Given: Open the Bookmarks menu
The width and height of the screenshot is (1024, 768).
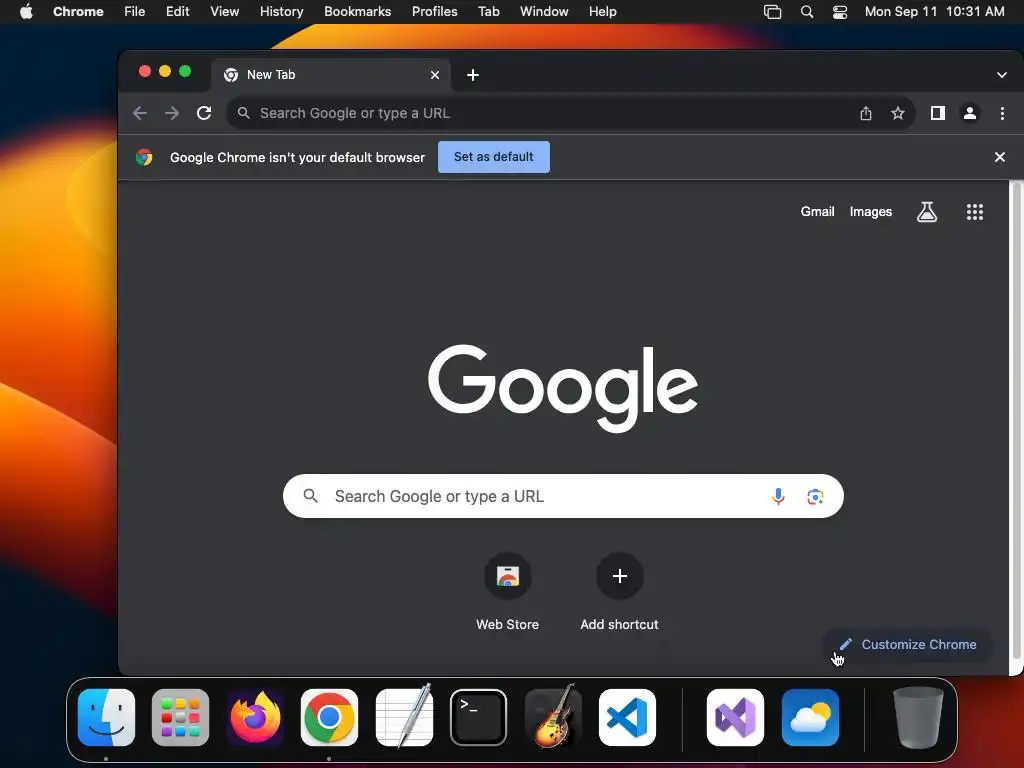Looking at the screenshot, I should point(357,11).
